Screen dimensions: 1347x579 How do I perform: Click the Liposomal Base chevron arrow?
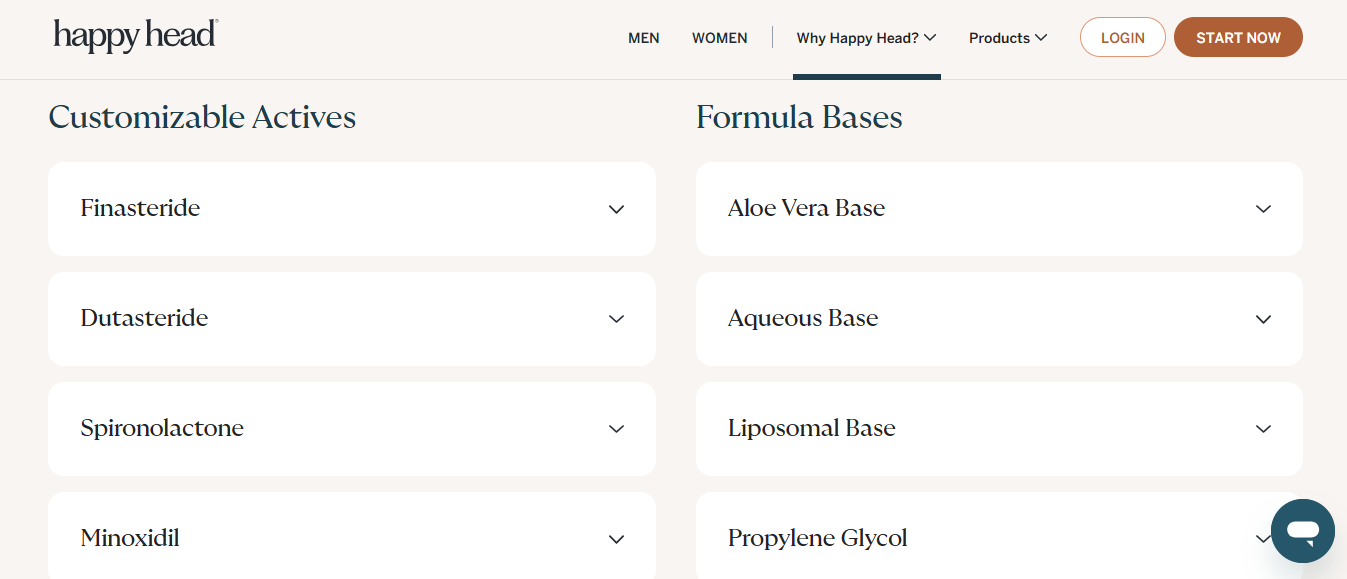coord(1263,429)
